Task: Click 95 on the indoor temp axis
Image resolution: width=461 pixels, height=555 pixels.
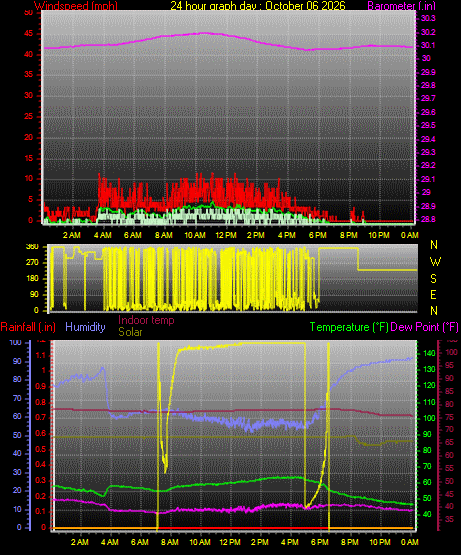Action: pos(449,365)
